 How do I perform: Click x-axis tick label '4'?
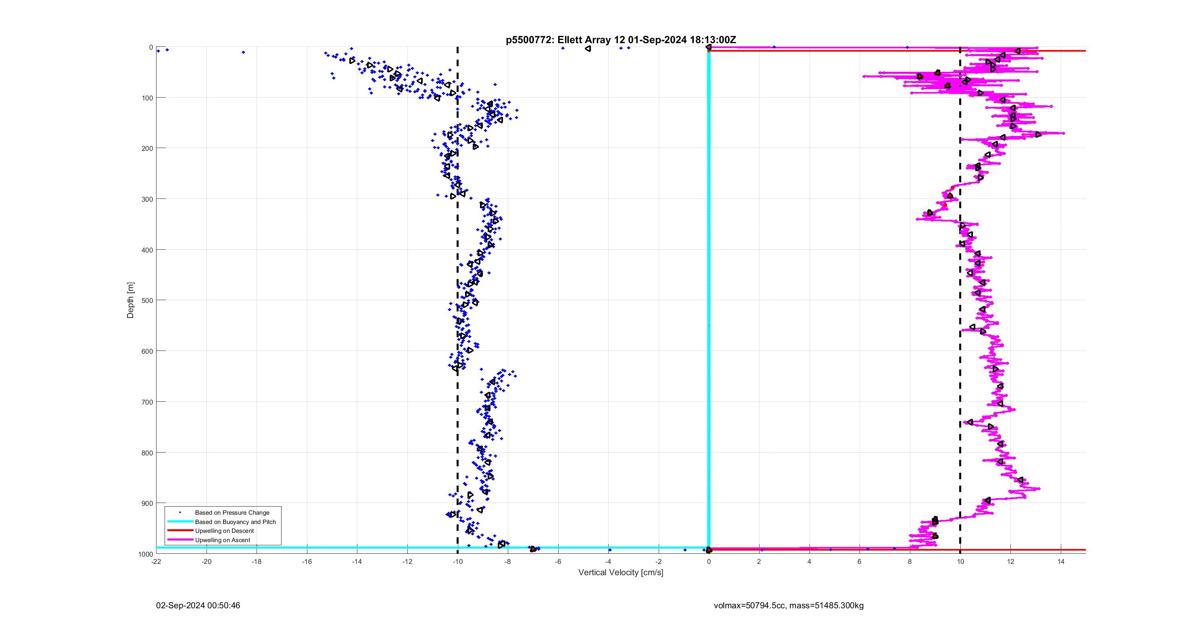809,561
